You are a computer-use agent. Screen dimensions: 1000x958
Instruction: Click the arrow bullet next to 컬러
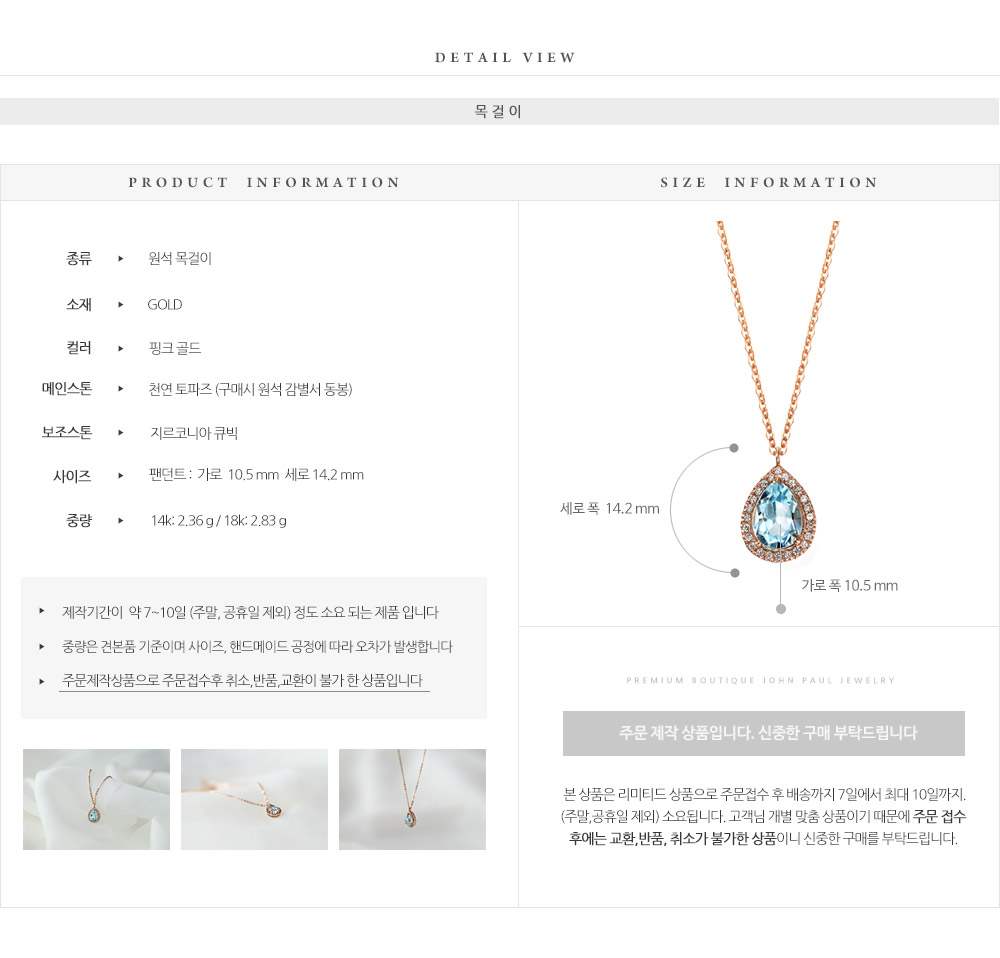[x=121, y=348]
